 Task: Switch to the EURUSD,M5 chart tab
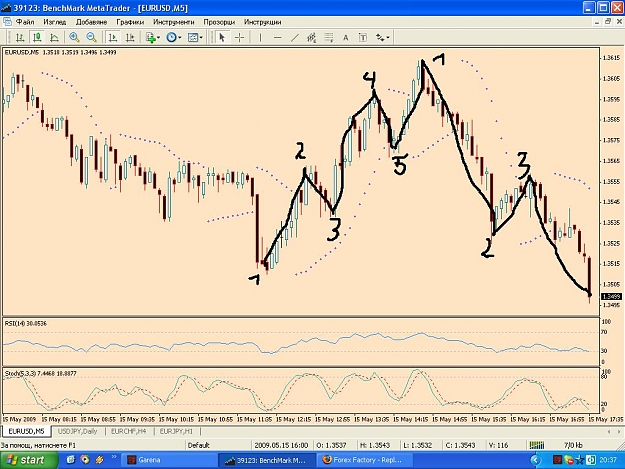coord(26,431)
